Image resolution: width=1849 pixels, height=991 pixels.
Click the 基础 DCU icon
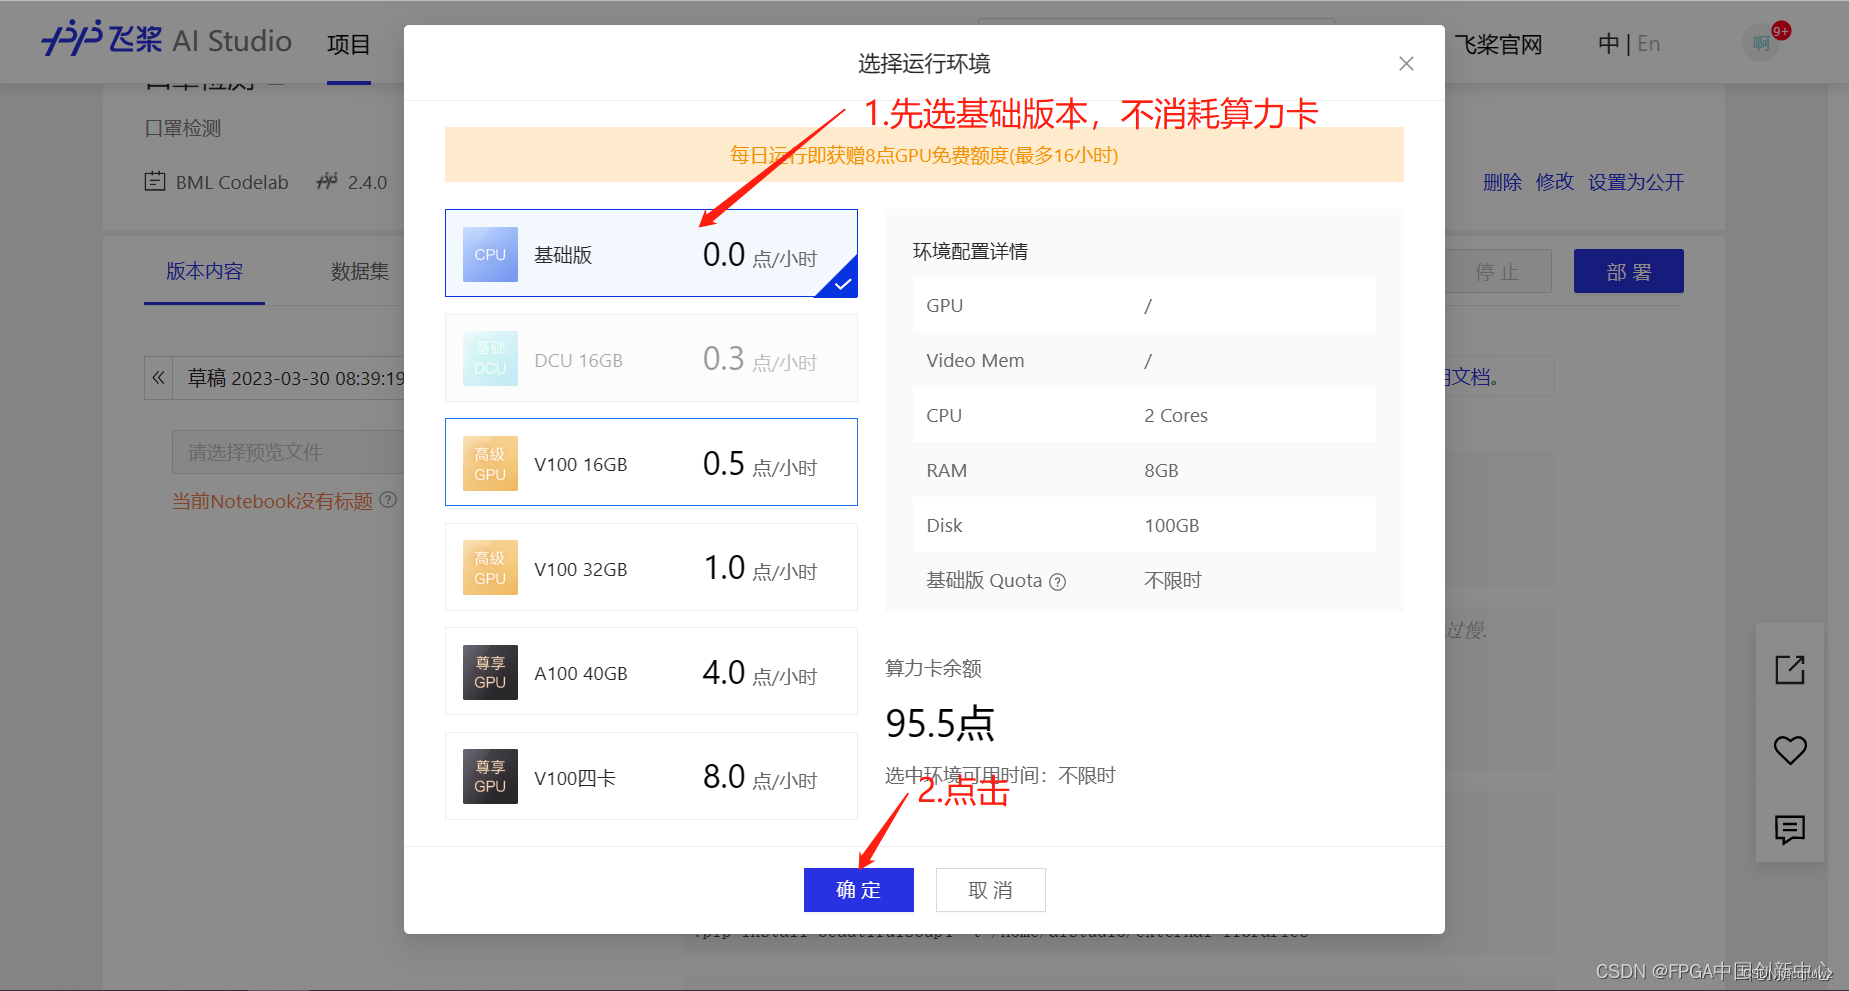pyautogui.click(x=490, y=358)
